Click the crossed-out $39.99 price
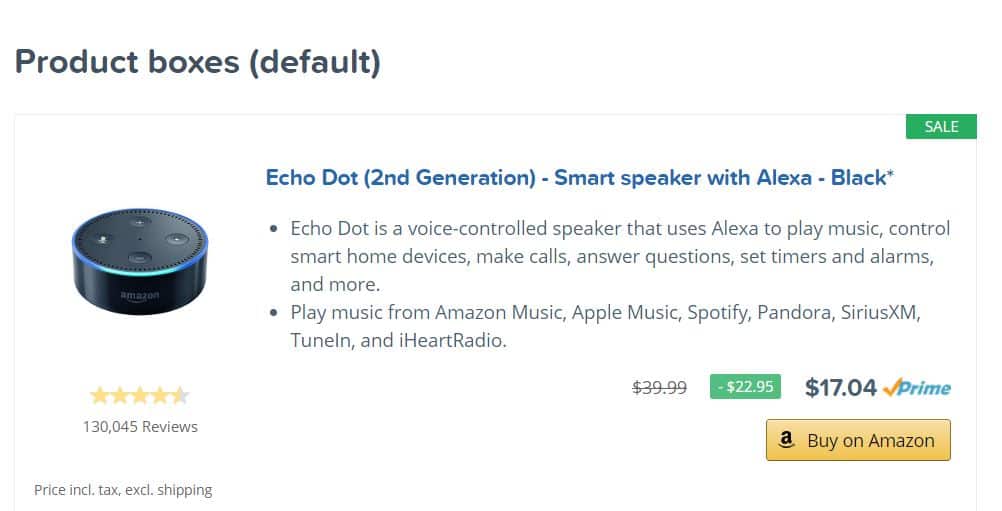Viewport: 1002px width, 511px height. (x=659, y=387)
